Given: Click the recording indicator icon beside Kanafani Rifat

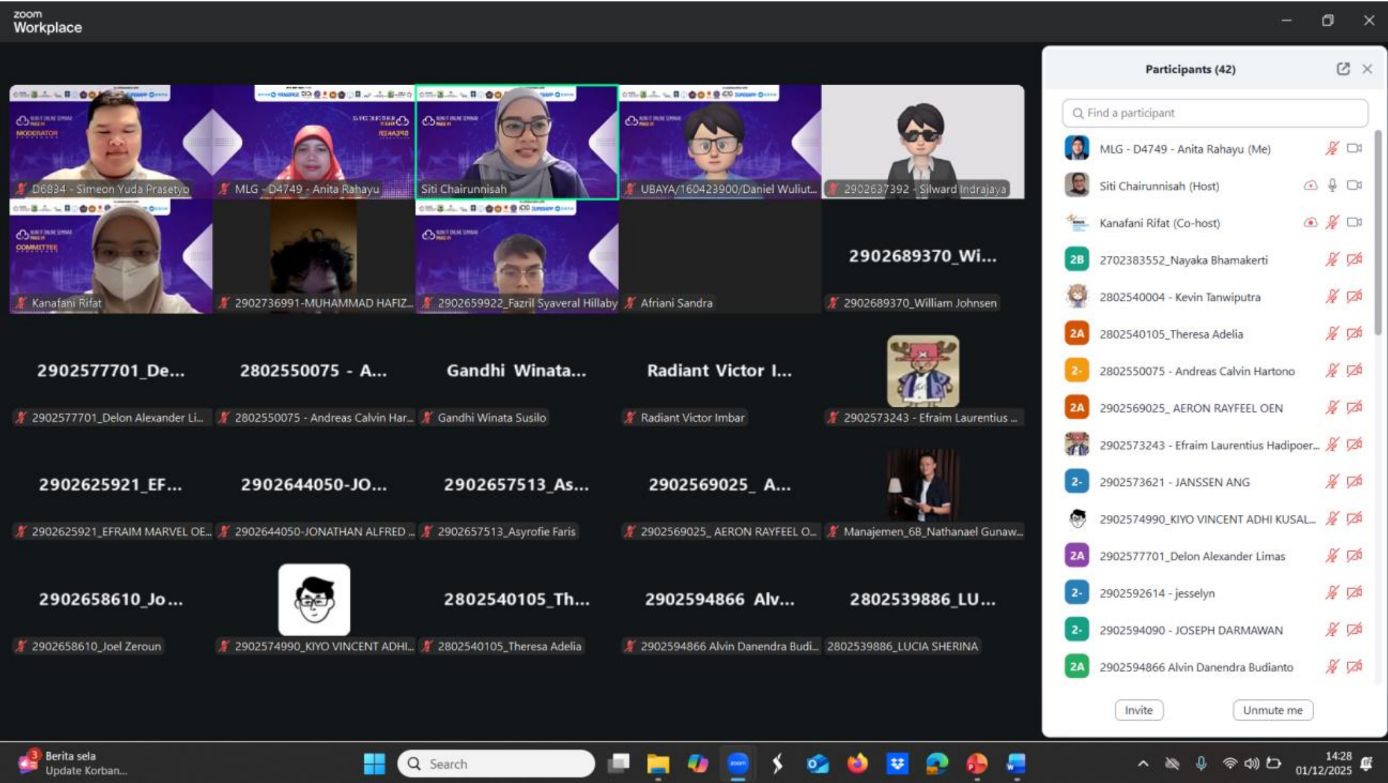Looking at the screenshot, I should (x=1310, y=223).
